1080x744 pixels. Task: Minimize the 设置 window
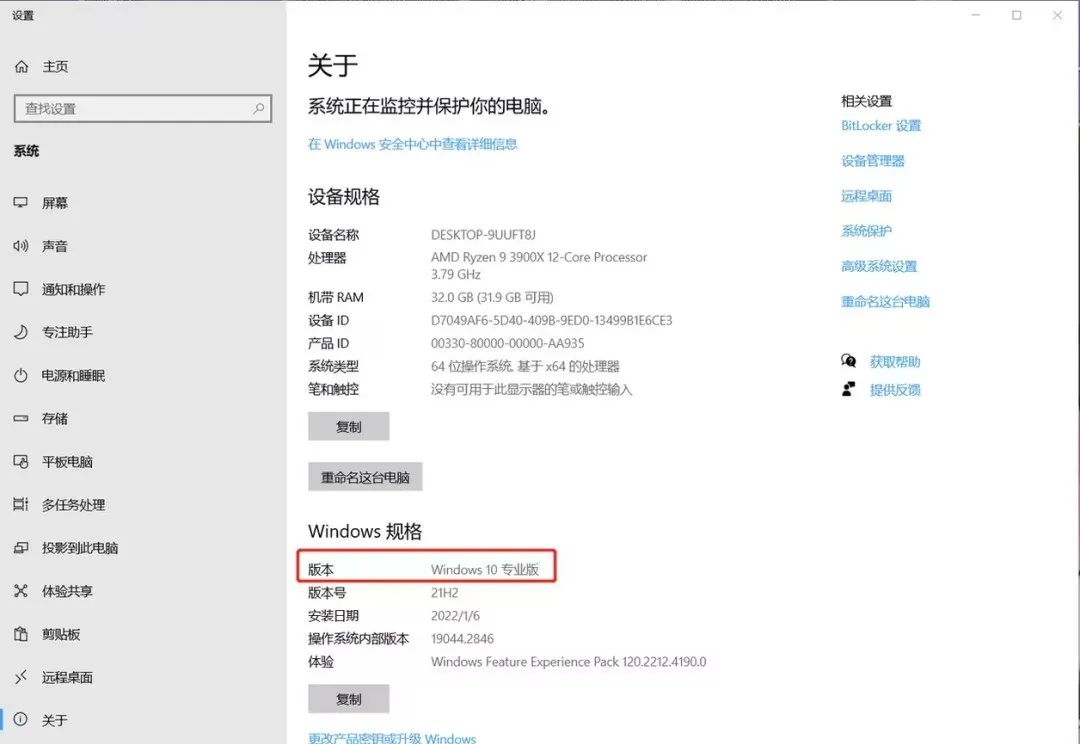pos(975,15)
